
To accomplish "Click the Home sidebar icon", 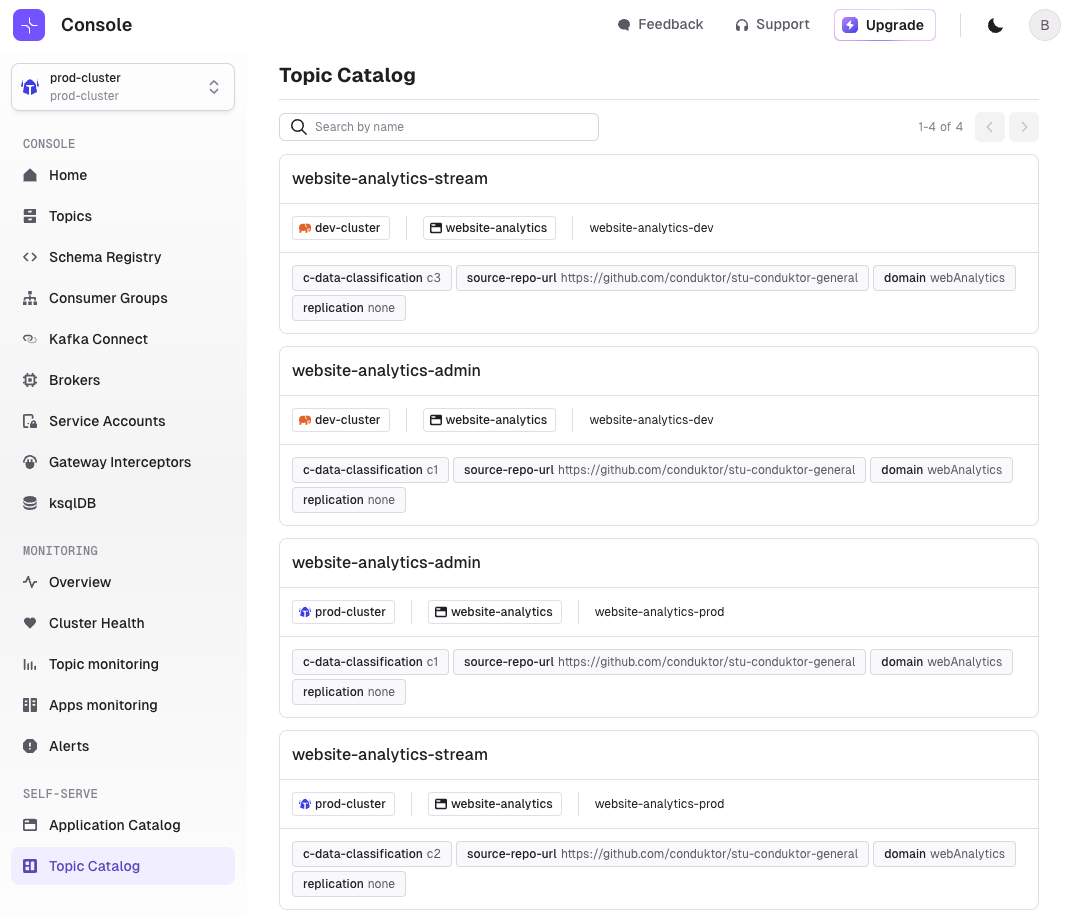I will pos(30,175).
